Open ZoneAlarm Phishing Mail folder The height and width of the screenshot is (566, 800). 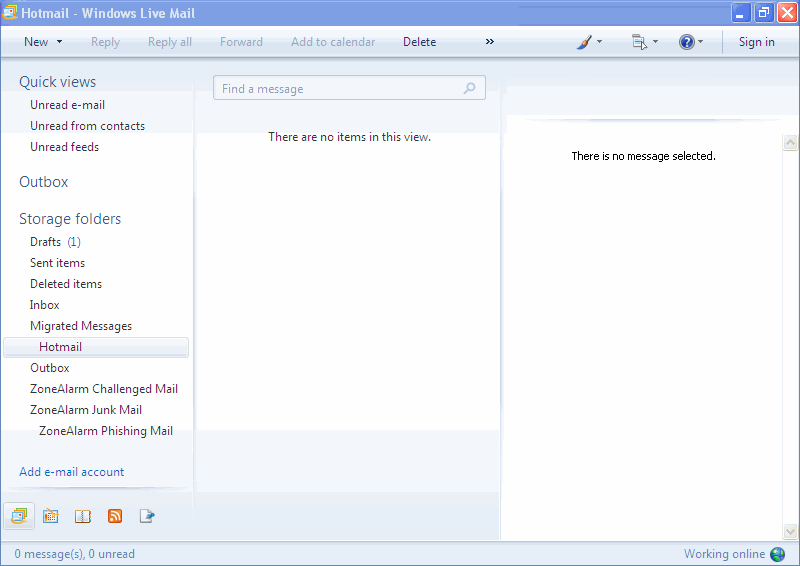point(106,431)
